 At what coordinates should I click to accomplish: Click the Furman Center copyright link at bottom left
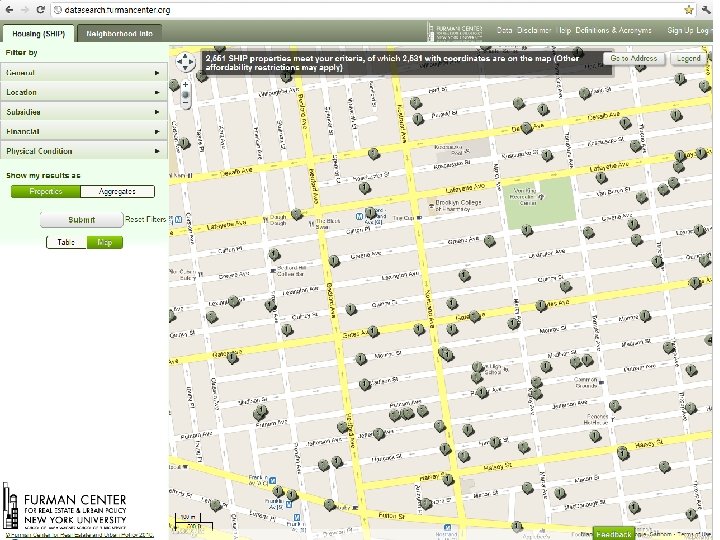79,535
